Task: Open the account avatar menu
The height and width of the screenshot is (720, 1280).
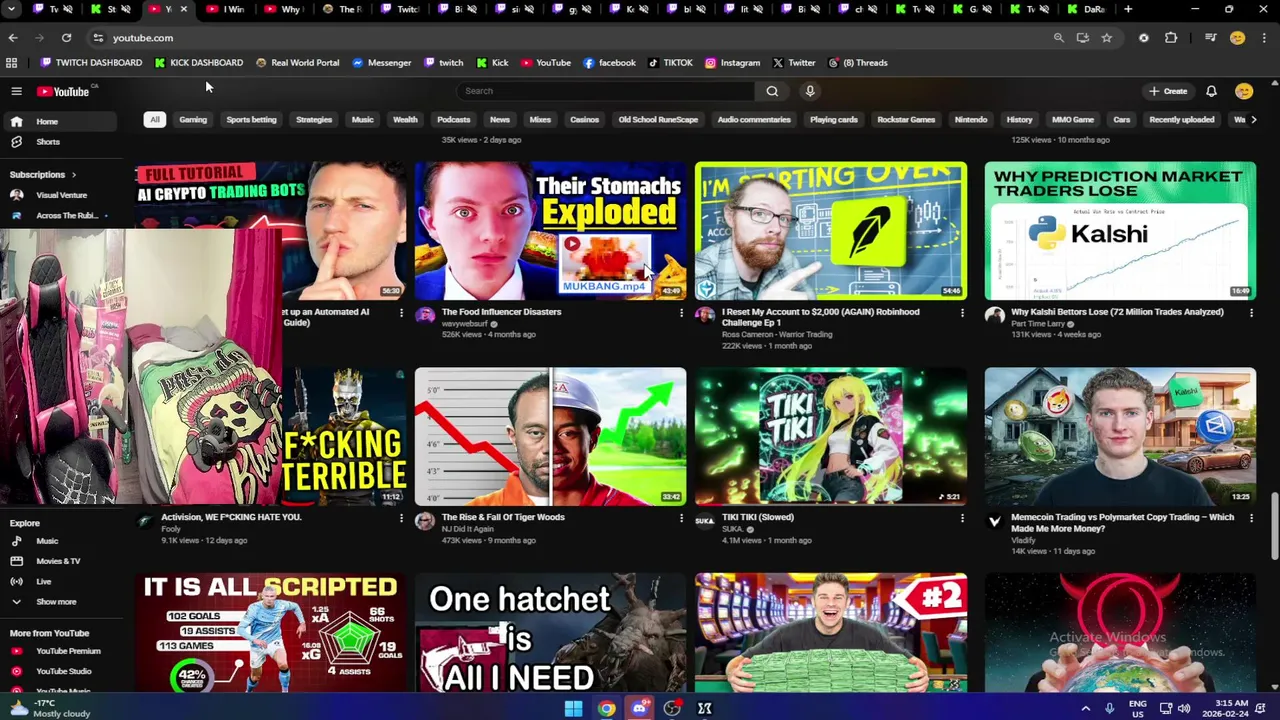Action: click(1244, 91)
